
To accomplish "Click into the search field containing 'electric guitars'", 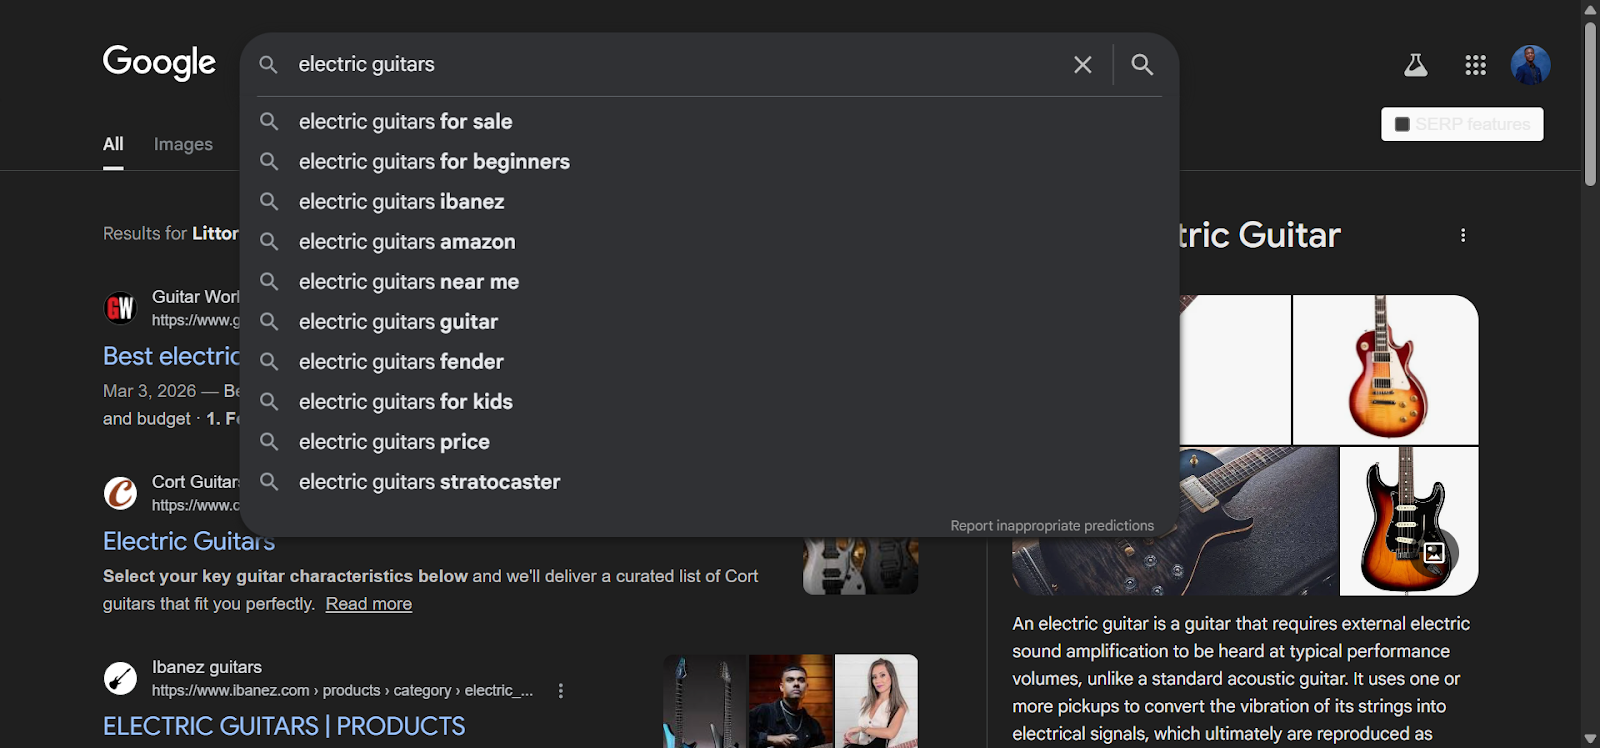I will click(x=675, y=65).
